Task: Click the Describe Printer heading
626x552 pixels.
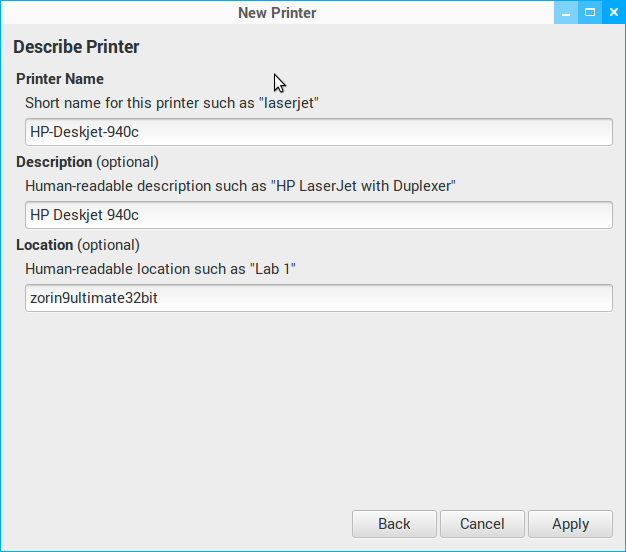Action: click(76, 47)
